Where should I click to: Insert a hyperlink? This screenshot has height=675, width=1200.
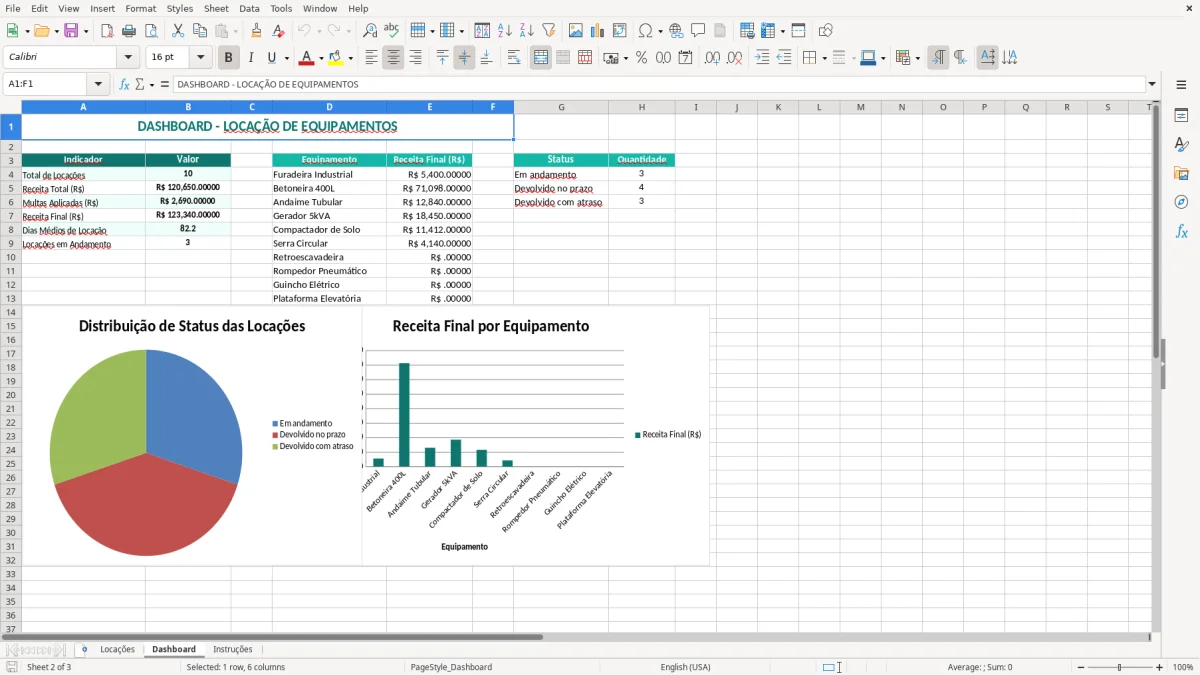click(x=676, y=31)
